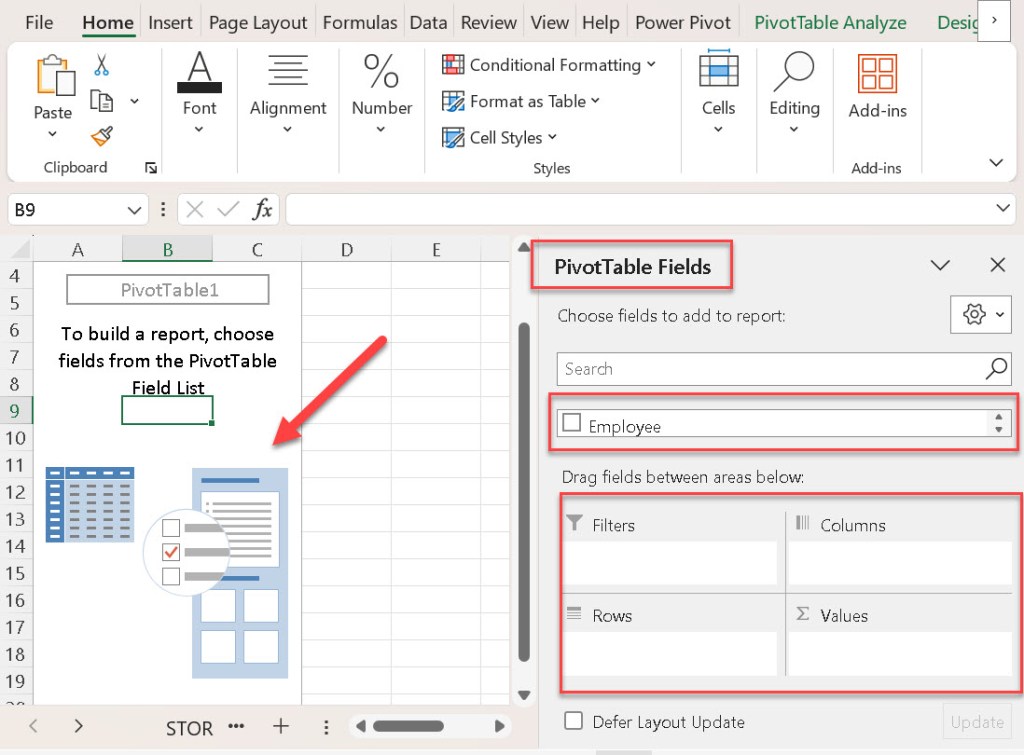Image resolution: width=1024 pixels, height=755 pixels.
Task: Click the horizontal scroll right arrow
Action: pyautogui.click(x=500, y=726)
